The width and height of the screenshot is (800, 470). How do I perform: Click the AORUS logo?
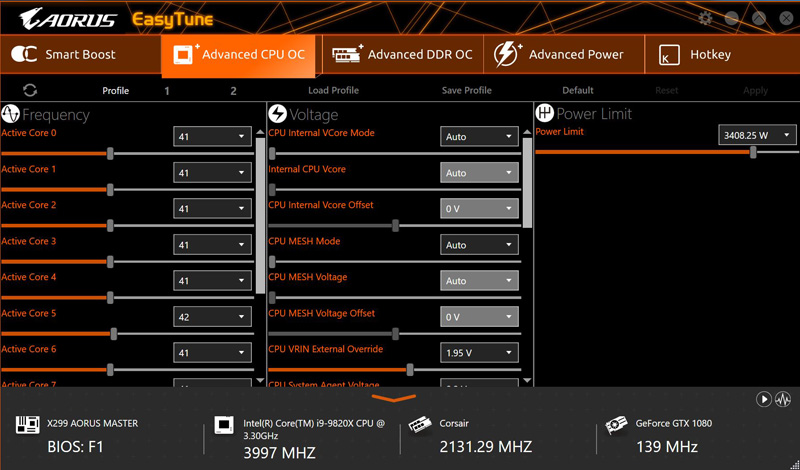[x=68, y=19]
